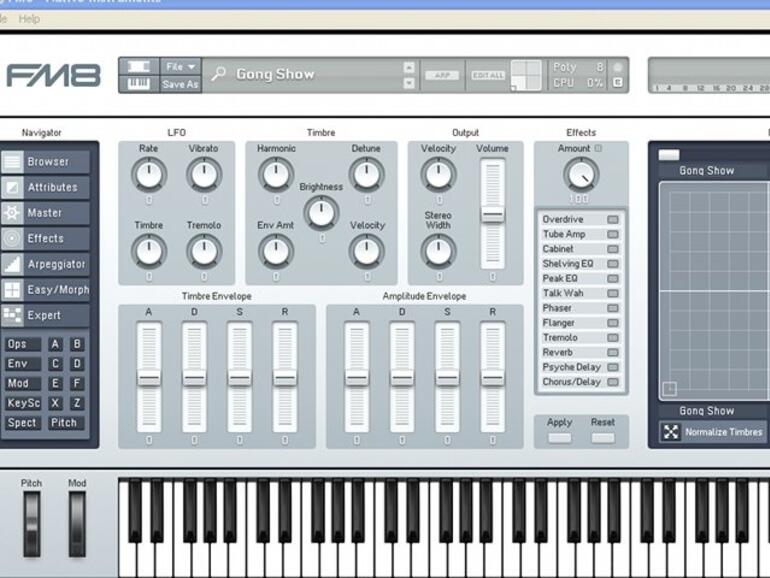Image resolution: width=770 pixels, height=578 pixels.
Task: Click the Reset button
Action: pos(603,437)
